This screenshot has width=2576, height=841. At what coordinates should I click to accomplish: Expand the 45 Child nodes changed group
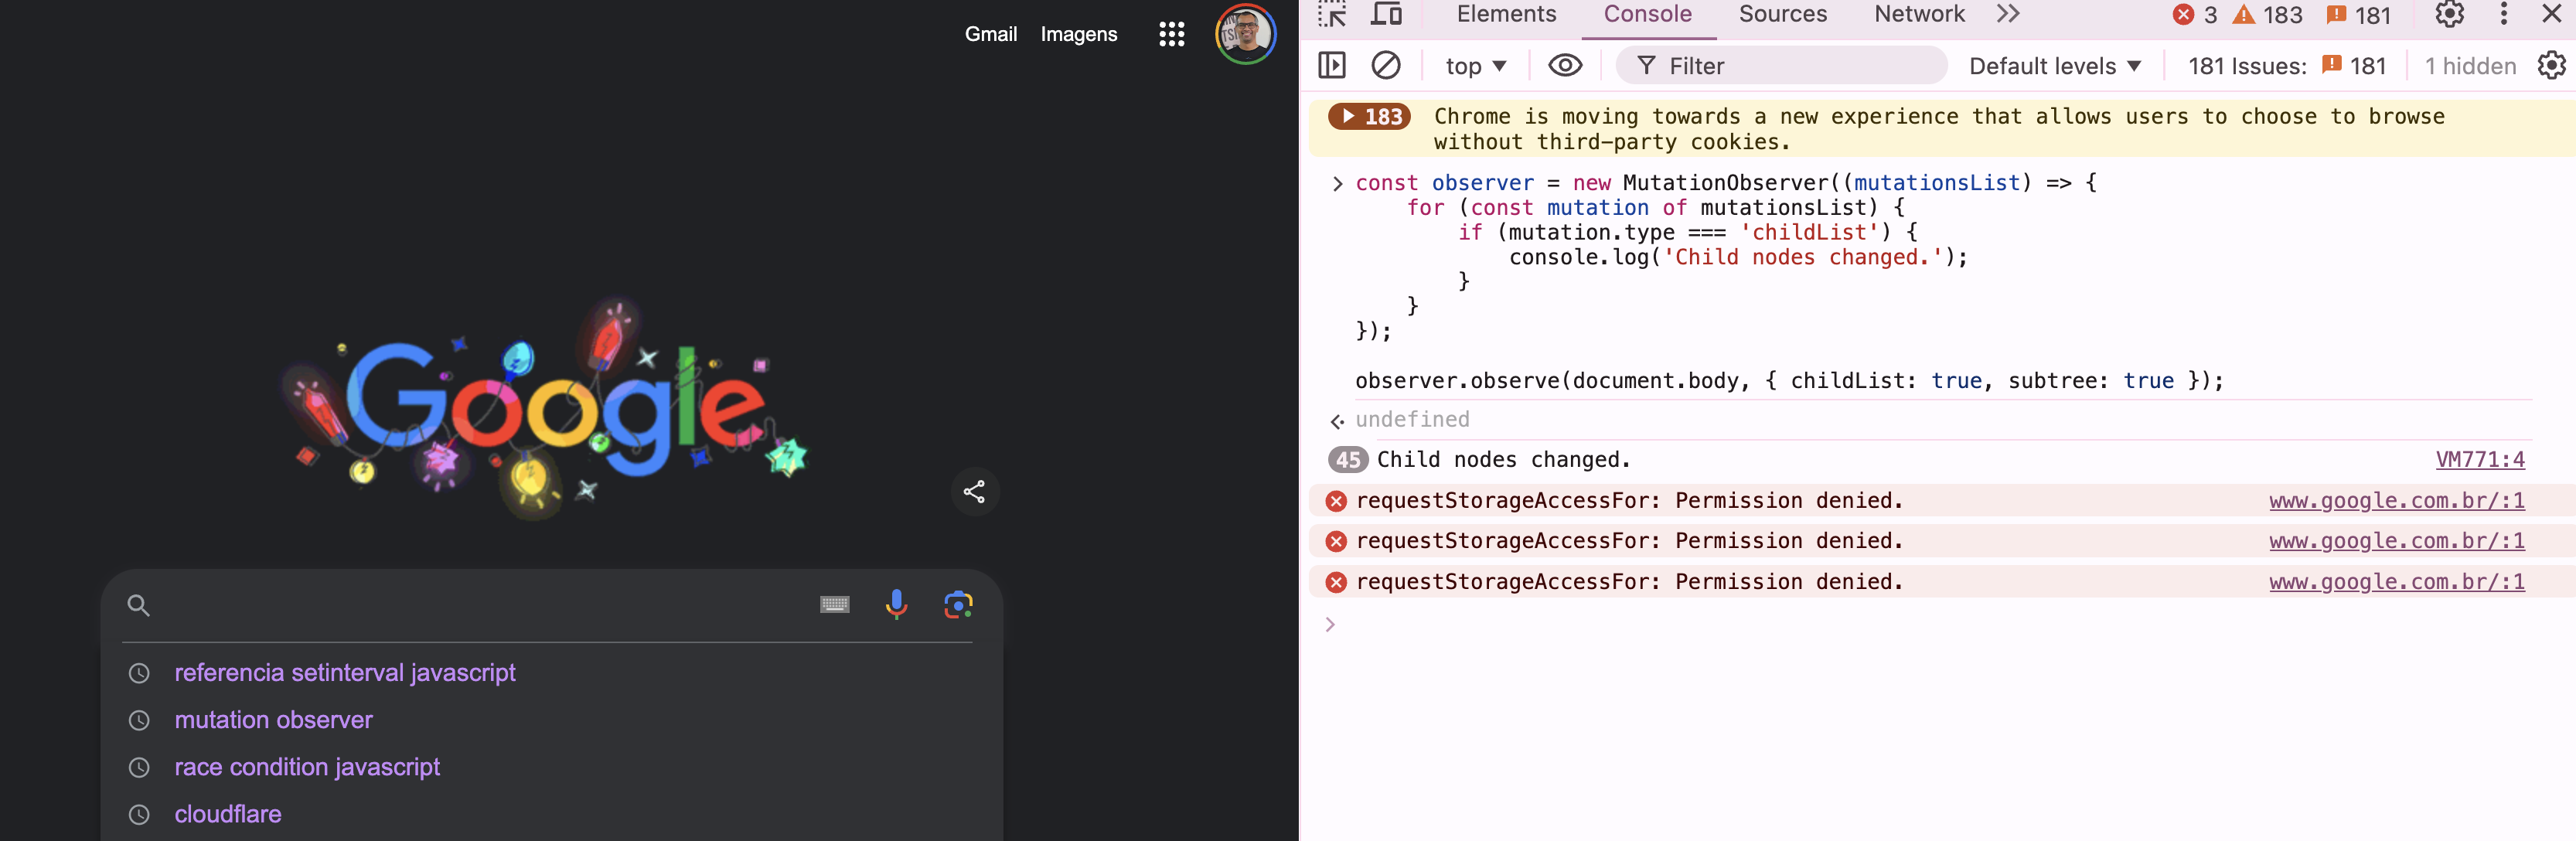coord(1348,460)
